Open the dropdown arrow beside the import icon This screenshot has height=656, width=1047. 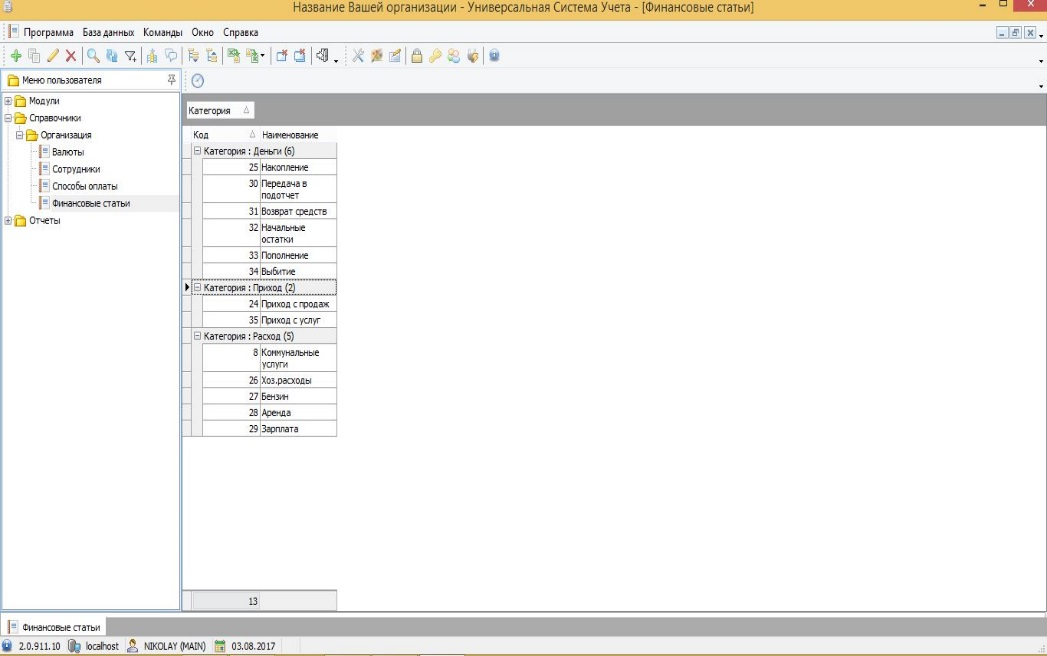coord(262,57)
